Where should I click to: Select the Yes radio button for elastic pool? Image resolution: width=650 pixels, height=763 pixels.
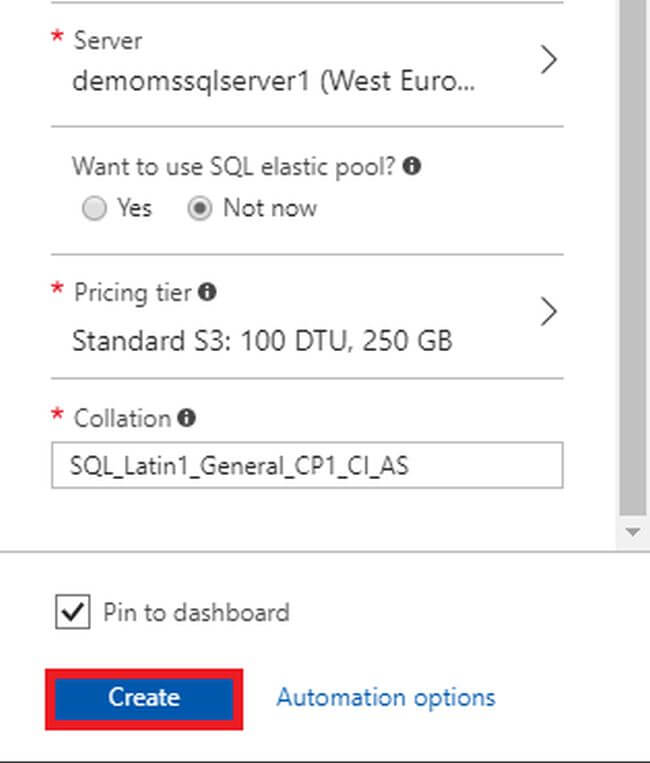[95, 209]
